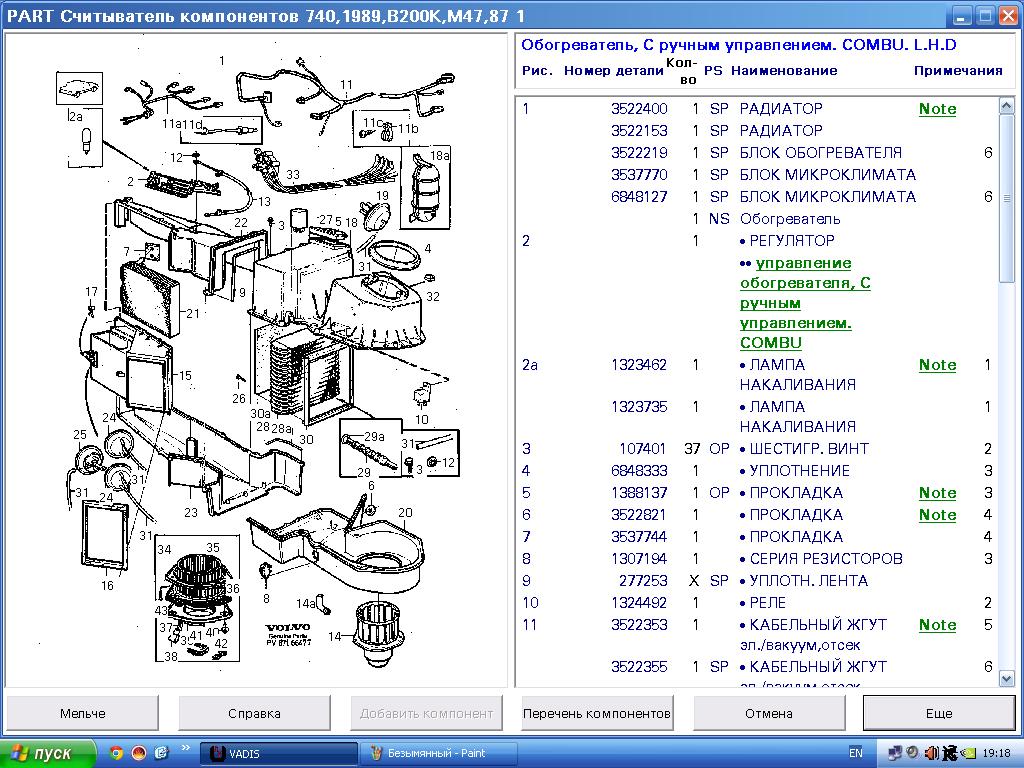Open the Note link for РАДИАТОР 3522400
The image size is (1024, 768).
click(x=937, y=109)
